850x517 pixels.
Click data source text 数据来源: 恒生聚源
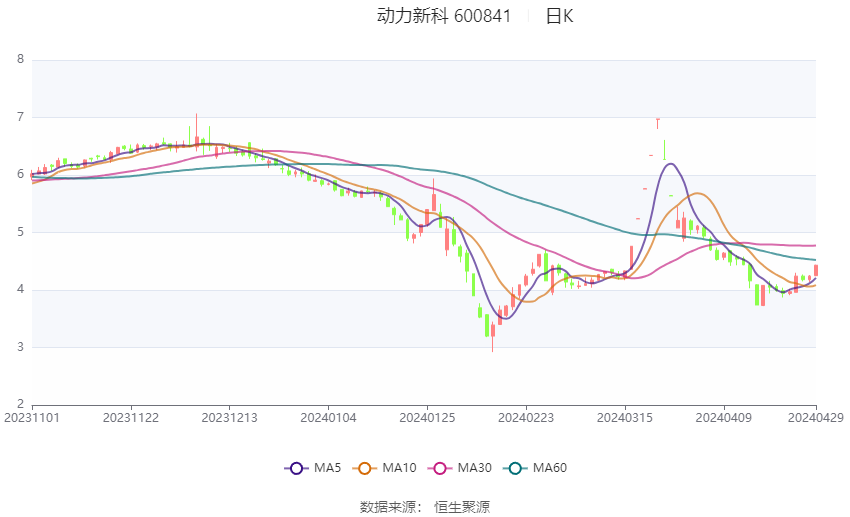coord(425,507)
